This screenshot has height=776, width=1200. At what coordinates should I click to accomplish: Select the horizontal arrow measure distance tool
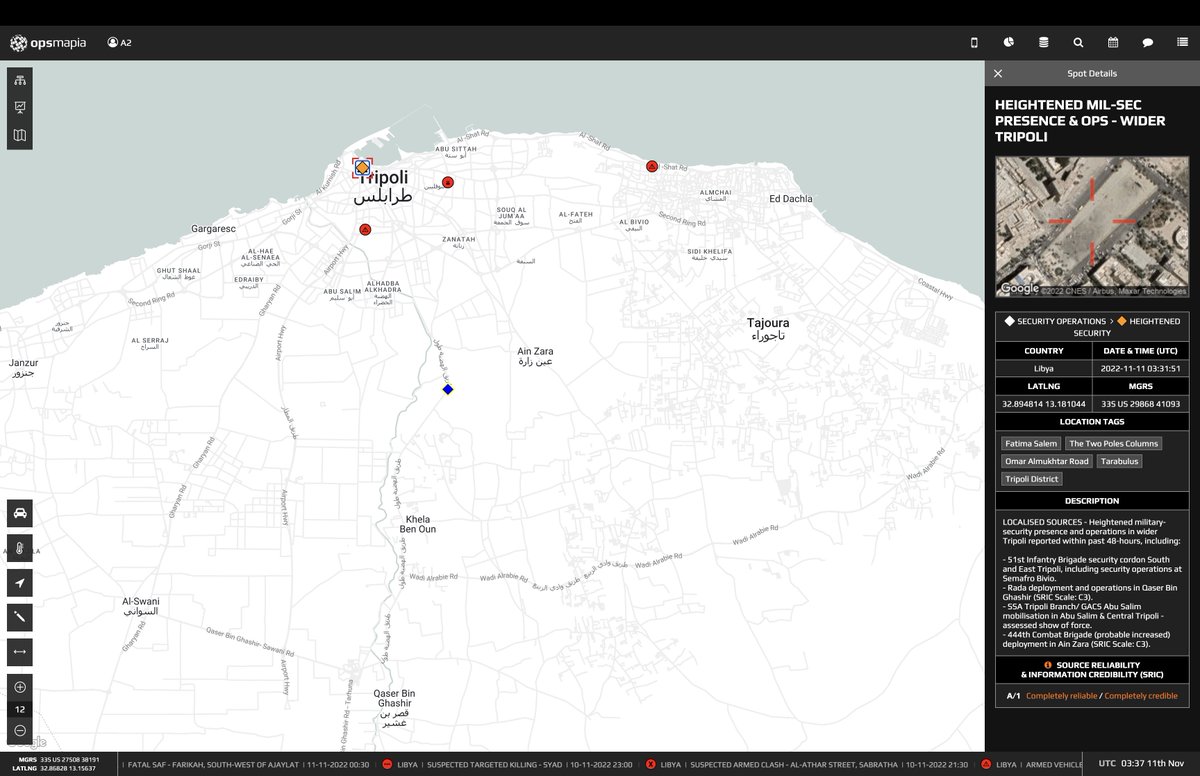tap(20, 652)
